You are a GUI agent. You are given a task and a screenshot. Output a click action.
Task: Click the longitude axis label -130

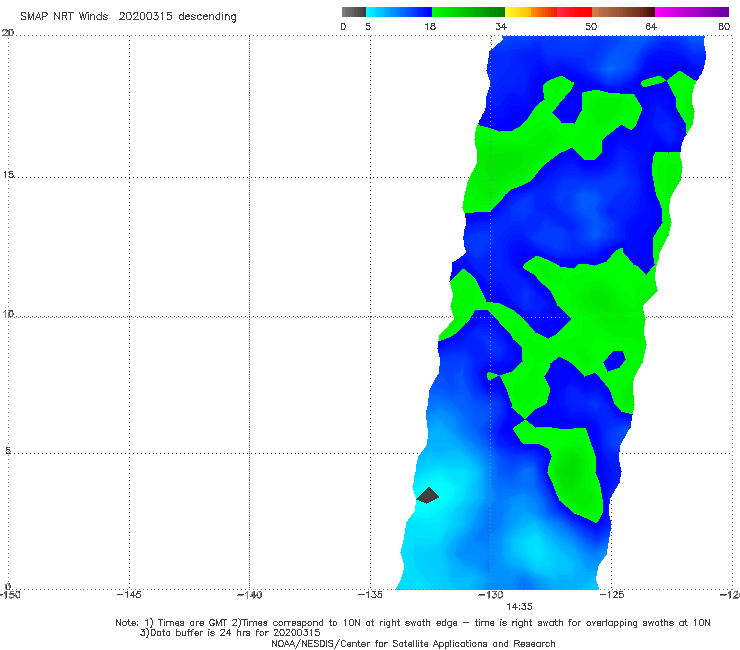491,594
